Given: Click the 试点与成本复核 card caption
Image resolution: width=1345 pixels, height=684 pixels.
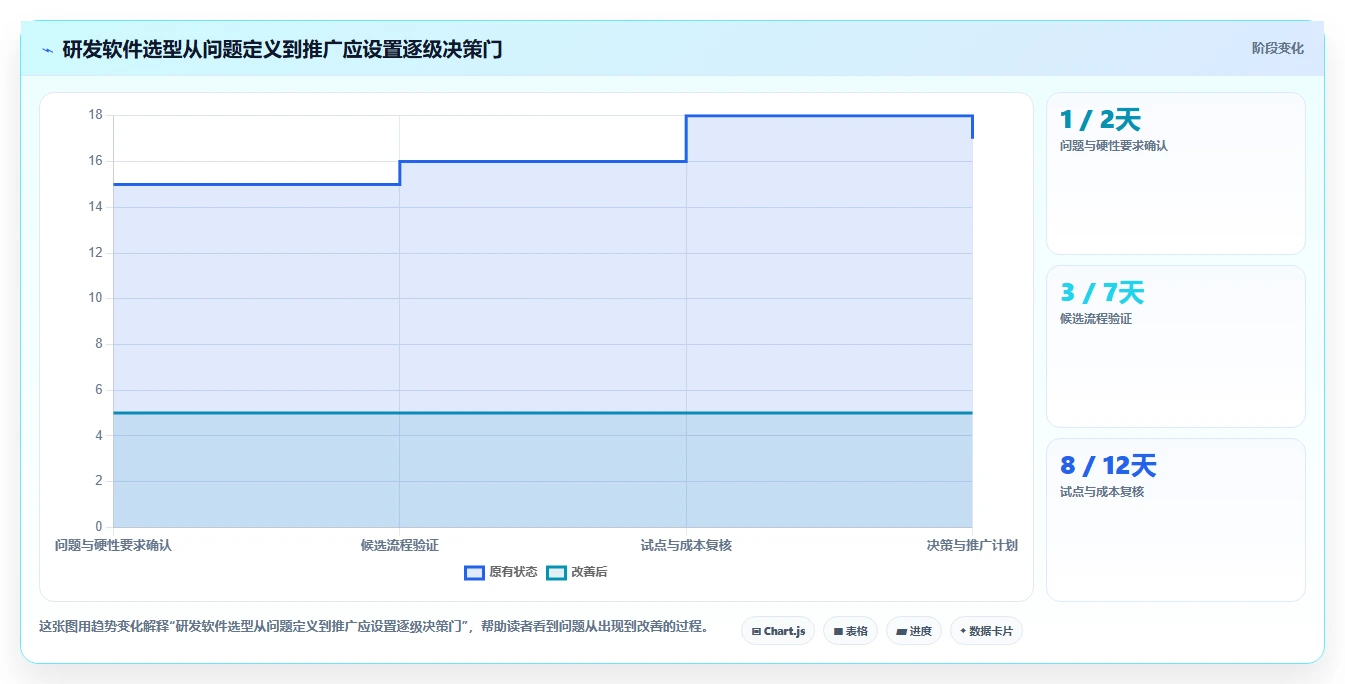Looking at the screenshot, I should (x=1102, y=492).
